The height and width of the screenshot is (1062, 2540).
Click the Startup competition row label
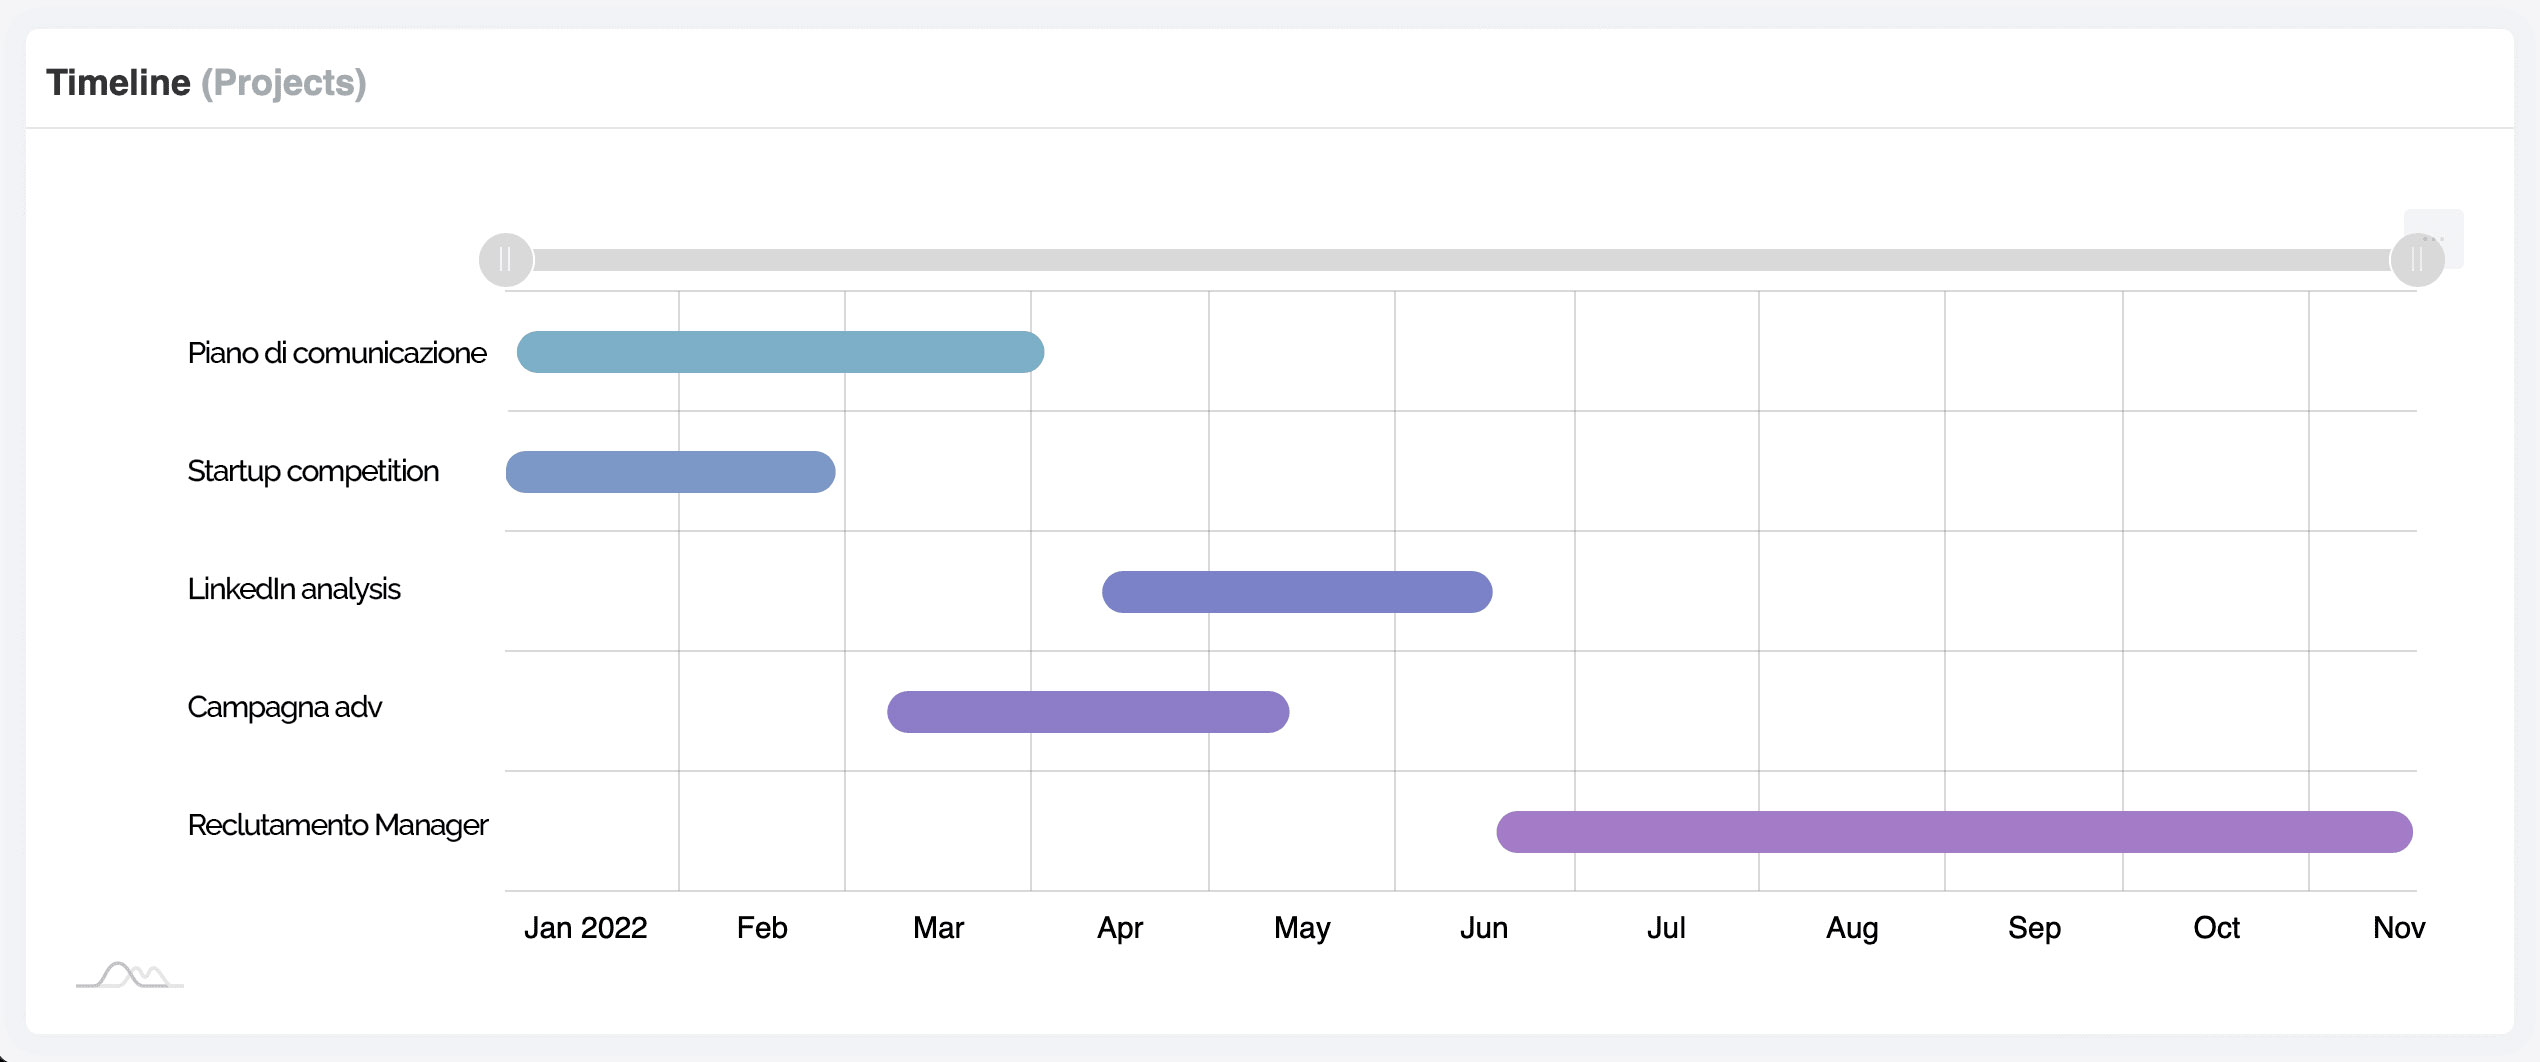313,471
